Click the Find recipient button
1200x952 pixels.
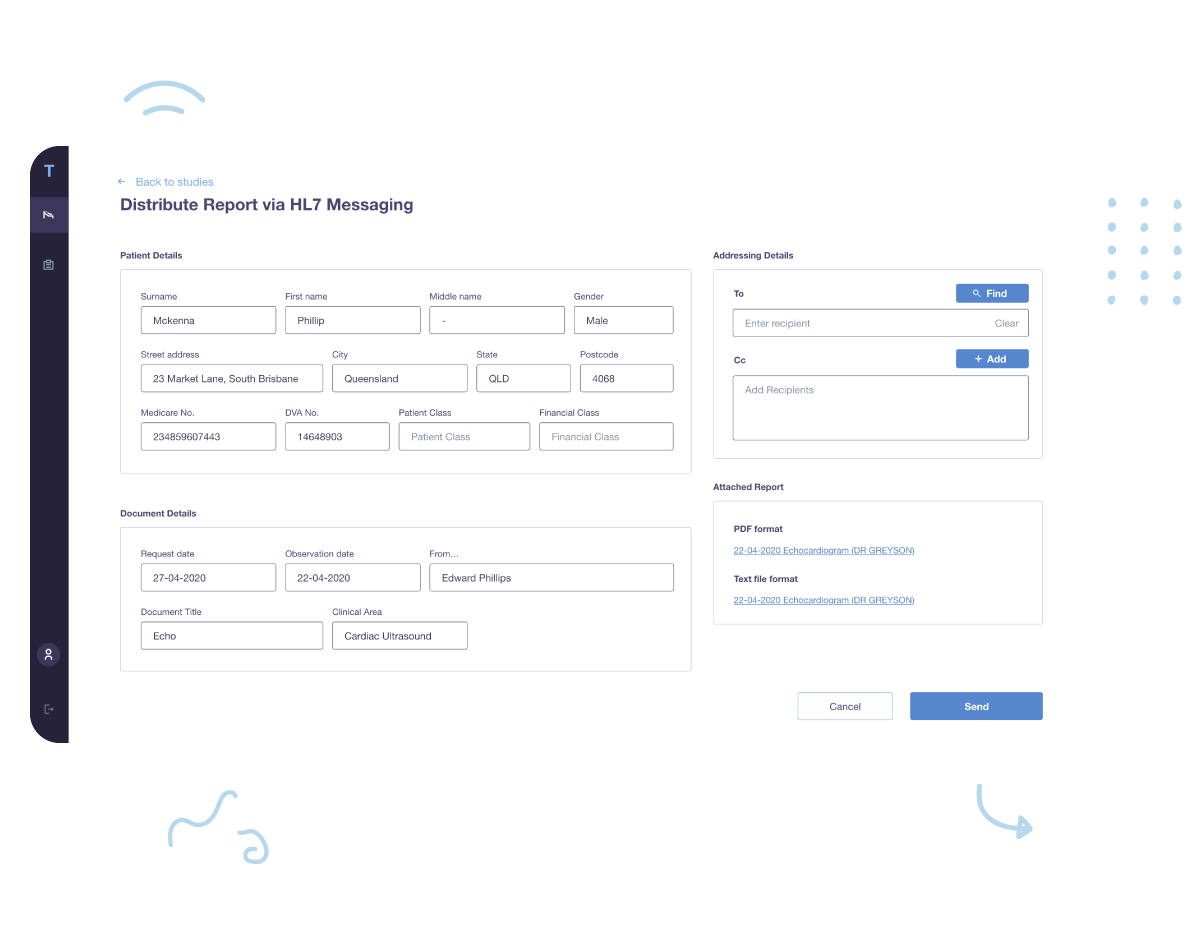[x=992, y=293]
